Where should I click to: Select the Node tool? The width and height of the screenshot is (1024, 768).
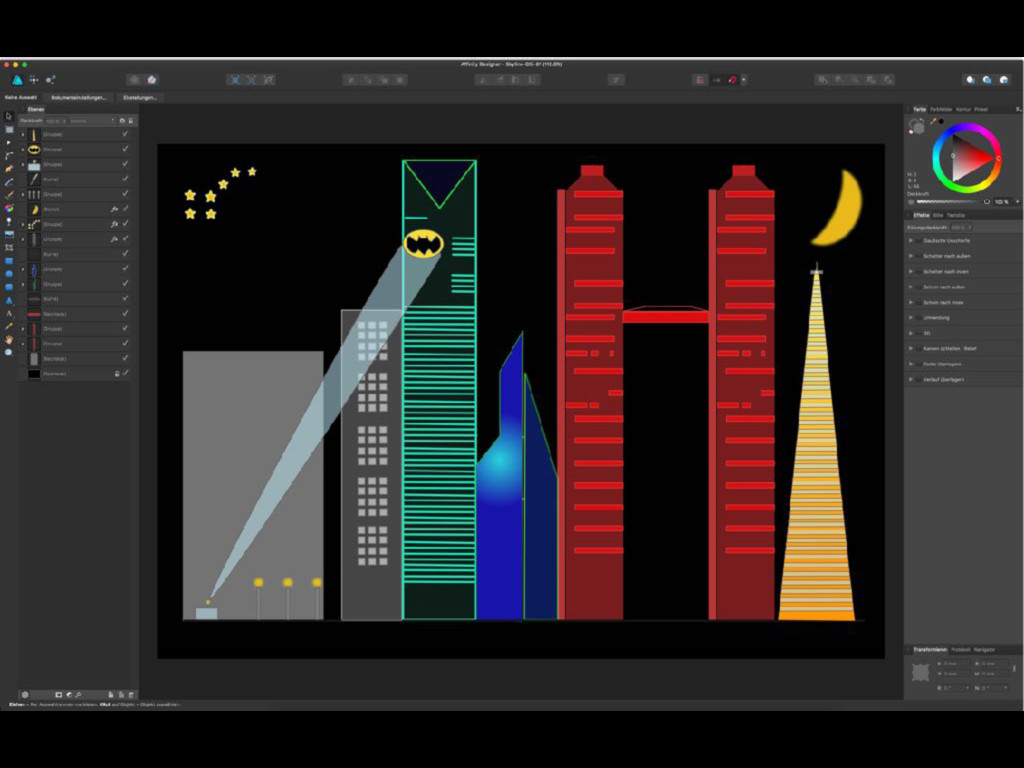click(8, 142)
